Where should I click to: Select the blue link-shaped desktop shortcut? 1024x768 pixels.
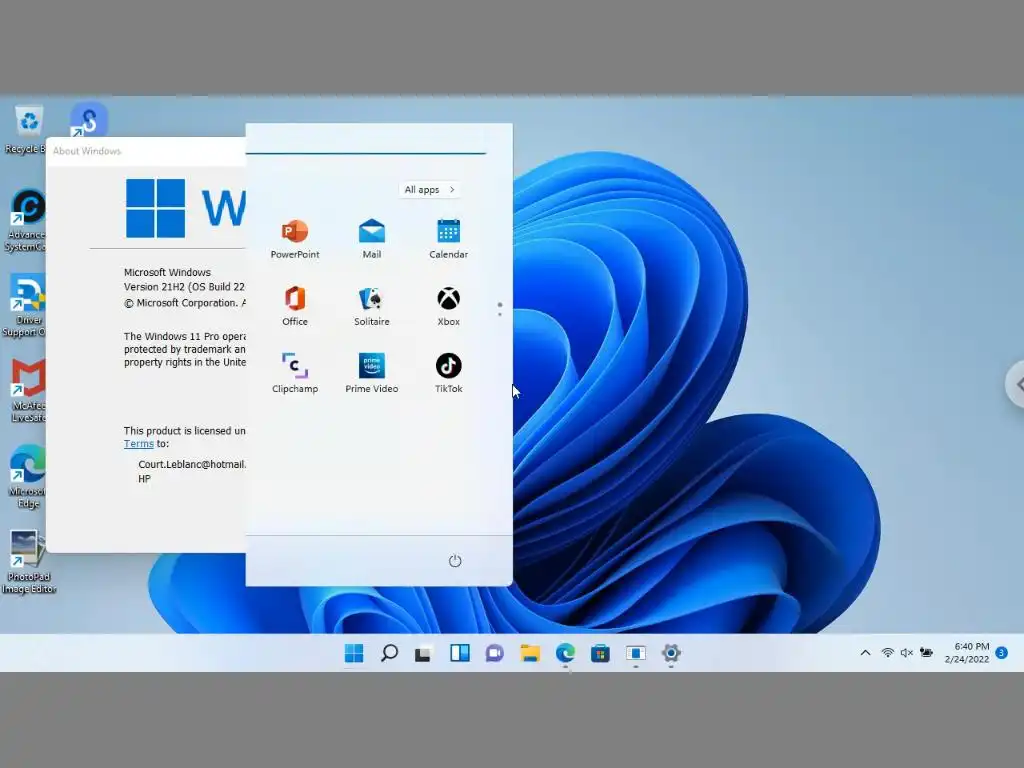pyautogui.click(x=89, y=120)
